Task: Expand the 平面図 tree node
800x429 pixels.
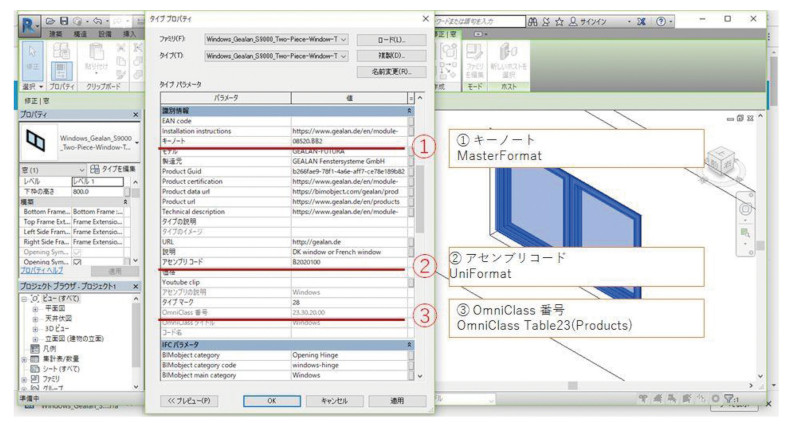Action: coord(35,309)
